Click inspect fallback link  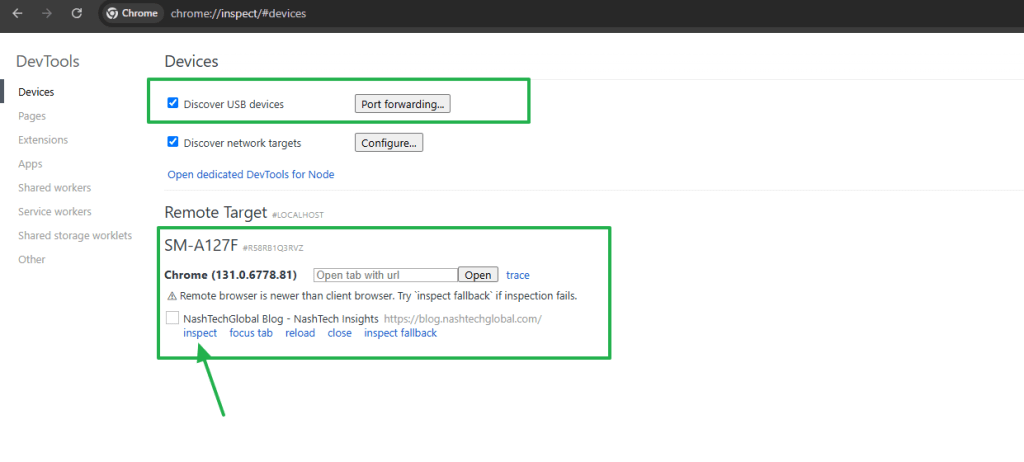click(x=400, y=333)
